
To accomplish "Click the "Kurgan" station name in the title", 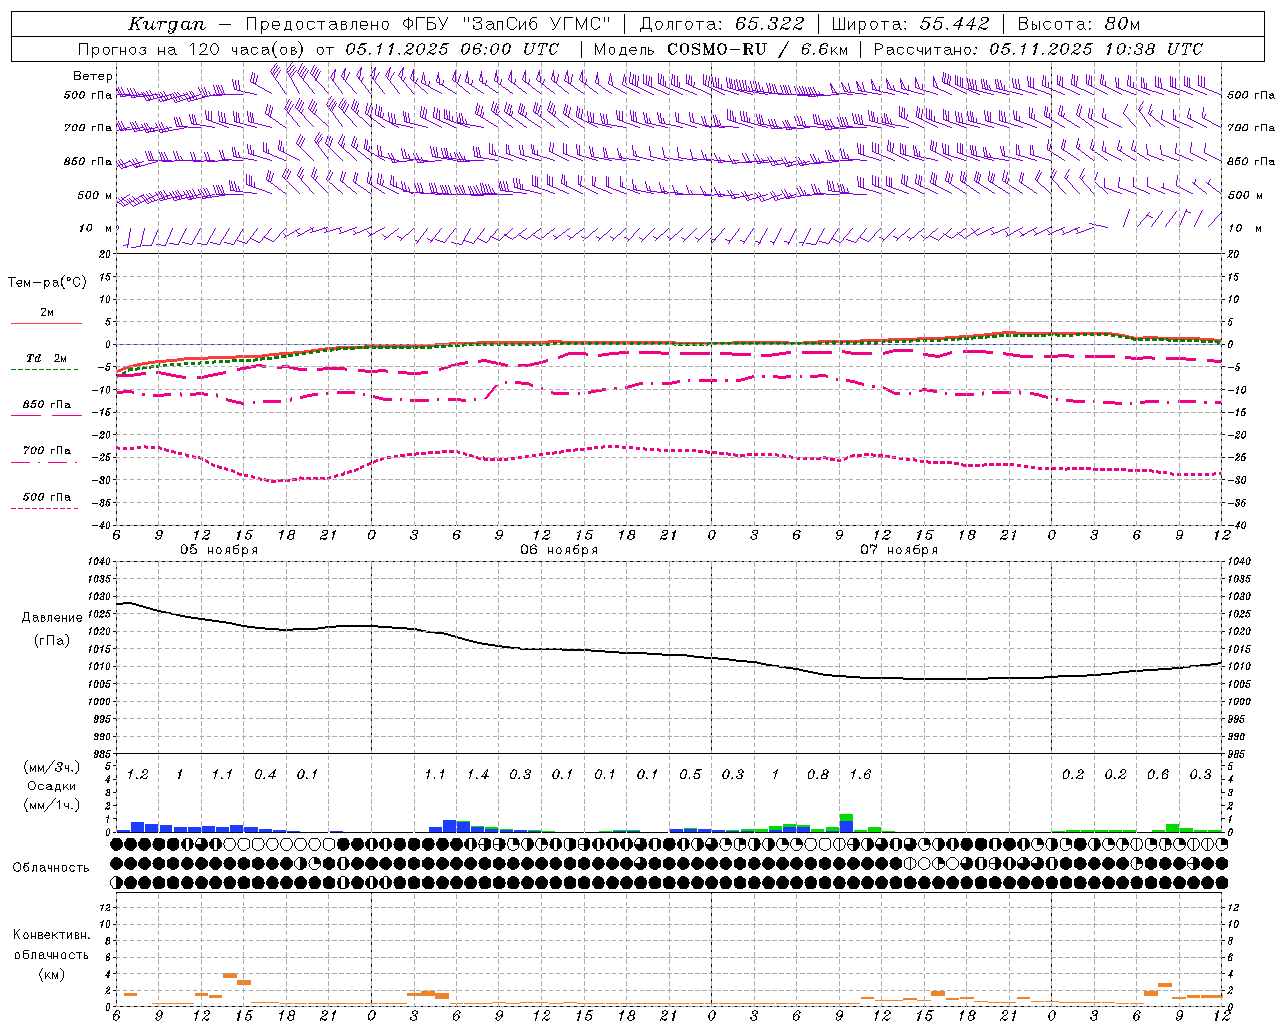I will tap(167, 24).
